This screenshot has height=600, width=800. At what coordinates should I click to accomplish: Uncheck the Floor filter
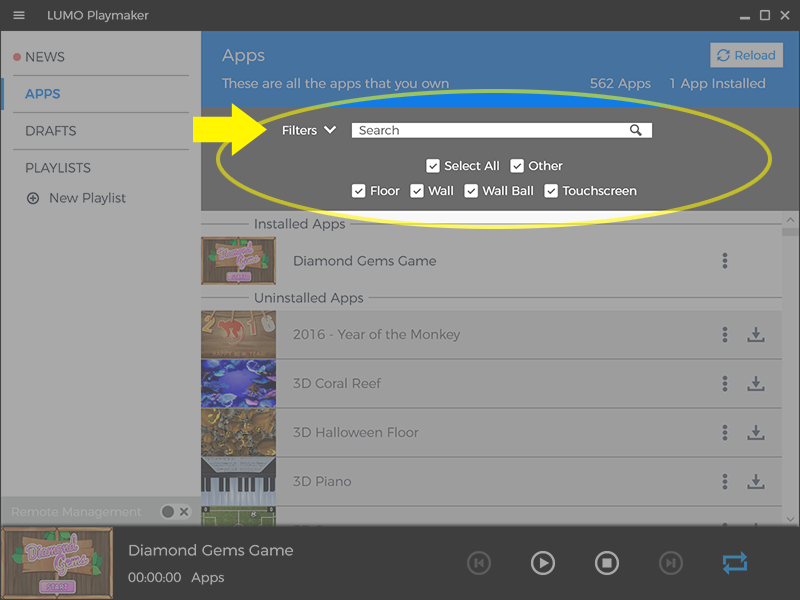point(358,191)
